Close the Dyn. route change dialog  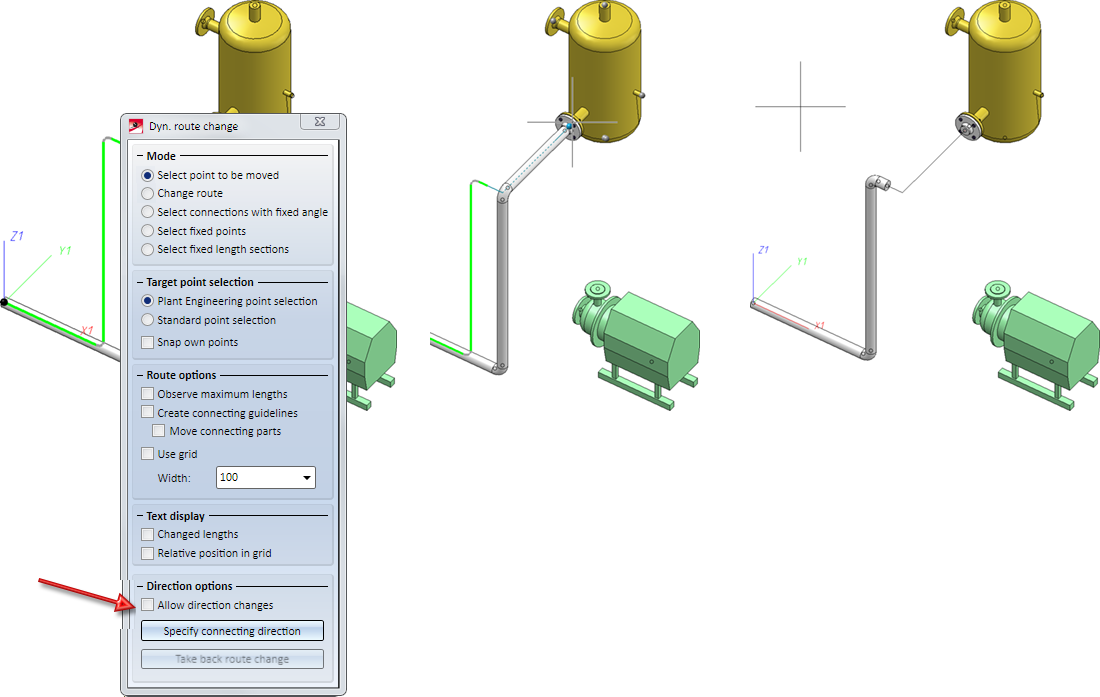[320, 121]
